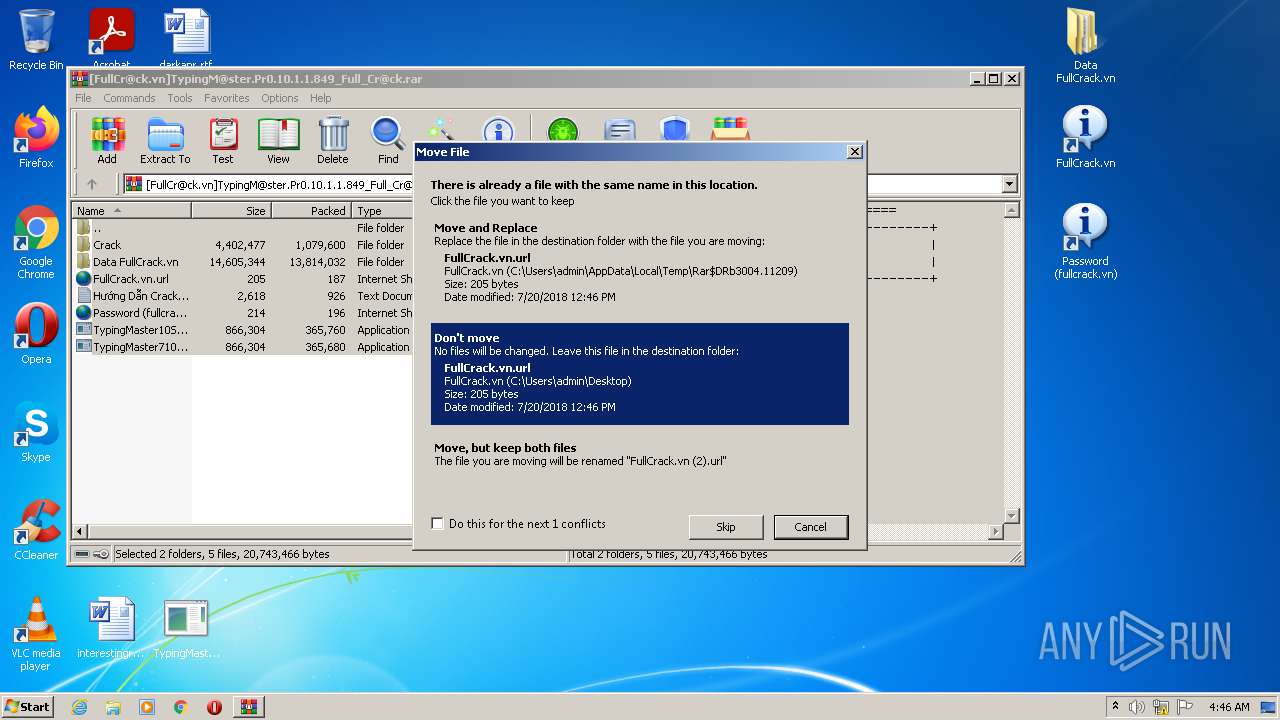Select the Skype desktop shortcut
This screenshot has height=720, width=1280.
(36, 432)
